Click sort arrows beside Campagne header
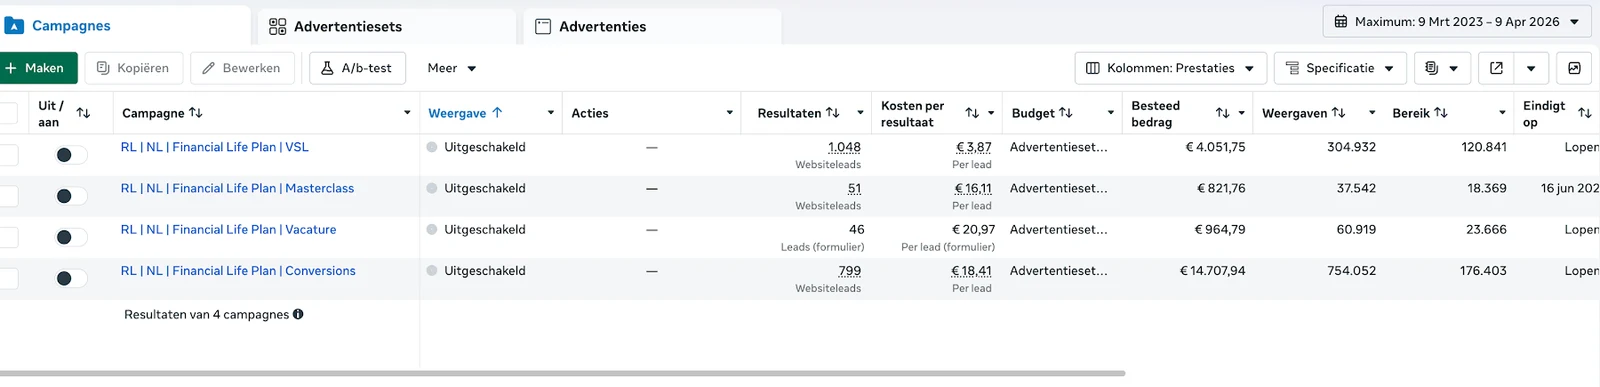 click(x=196, y=113)
